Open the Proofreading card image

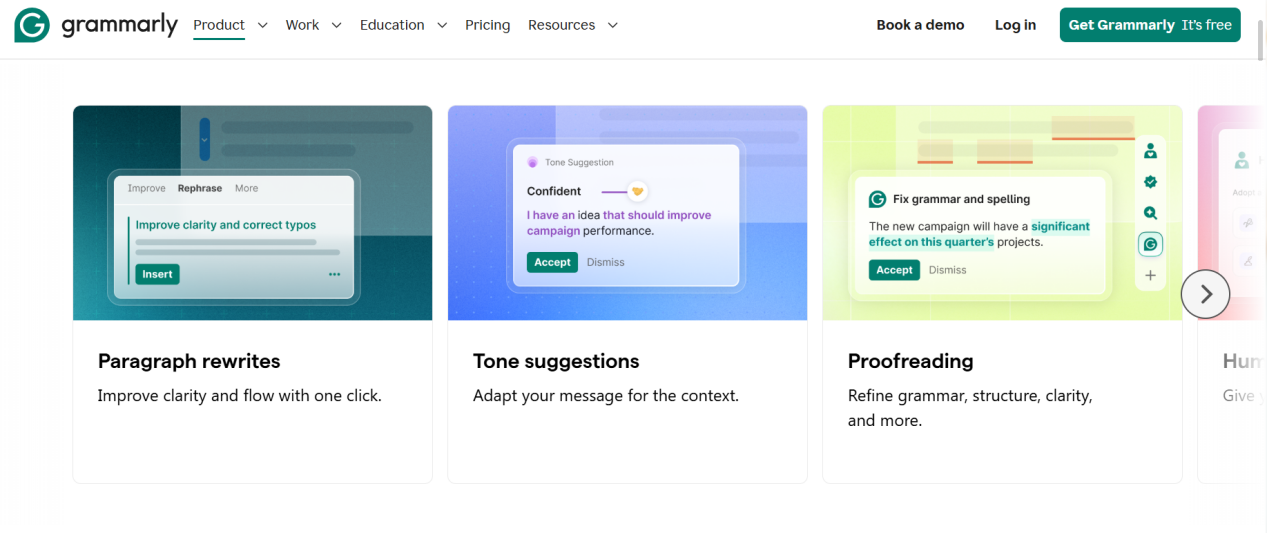coord(1002,213)
